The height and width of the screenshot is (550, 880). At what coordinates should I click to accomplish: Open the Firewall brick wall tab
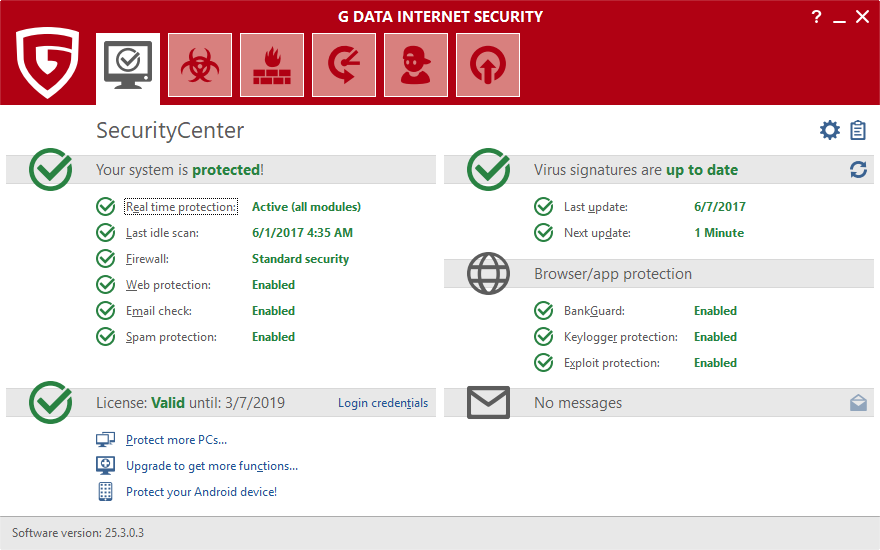click(x=272, y=65)
